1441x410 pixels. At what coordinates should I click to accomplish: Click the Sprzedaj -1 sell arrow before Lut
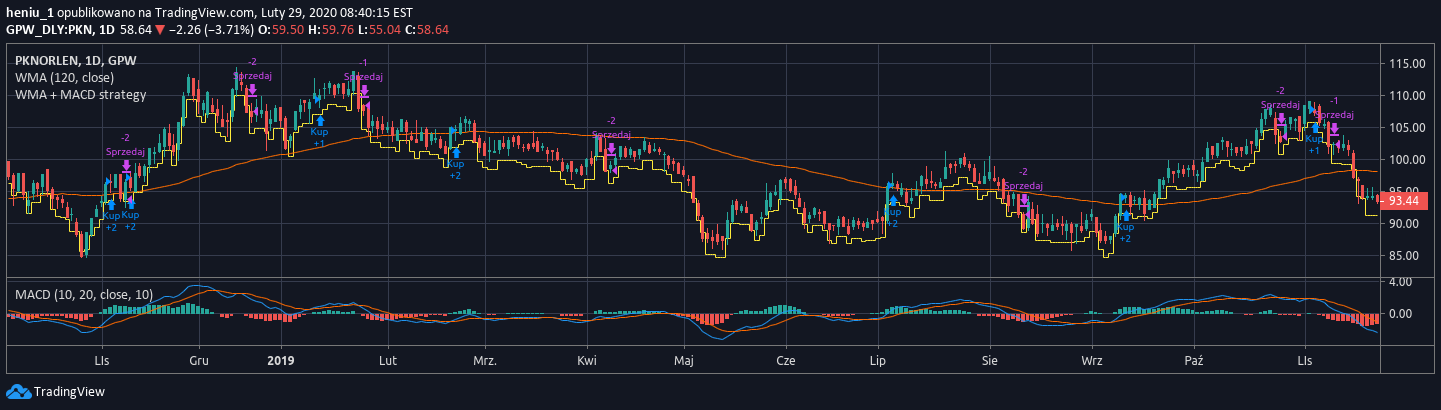coord(363,90)
